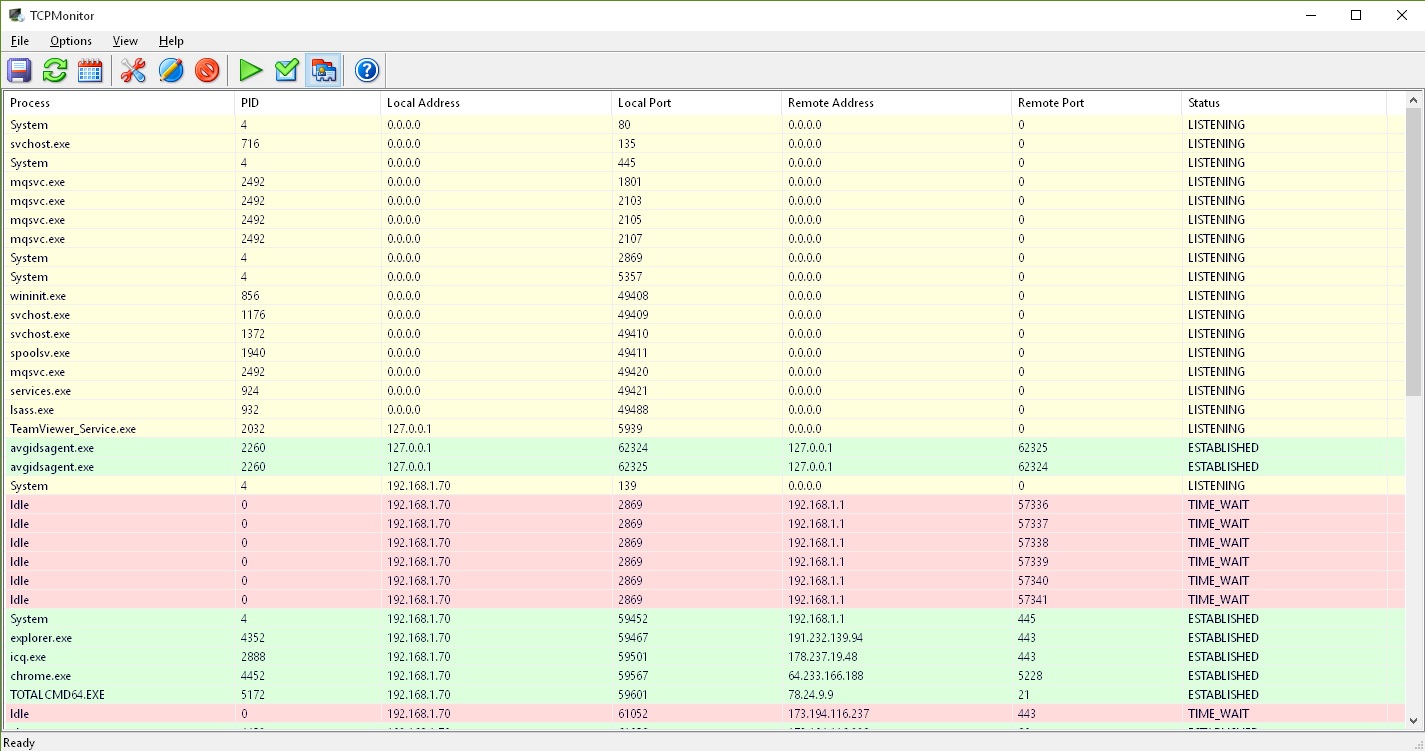Viewport: 1425px width, 751px height.
Task: Open the File menu
Action: [20, 41]
